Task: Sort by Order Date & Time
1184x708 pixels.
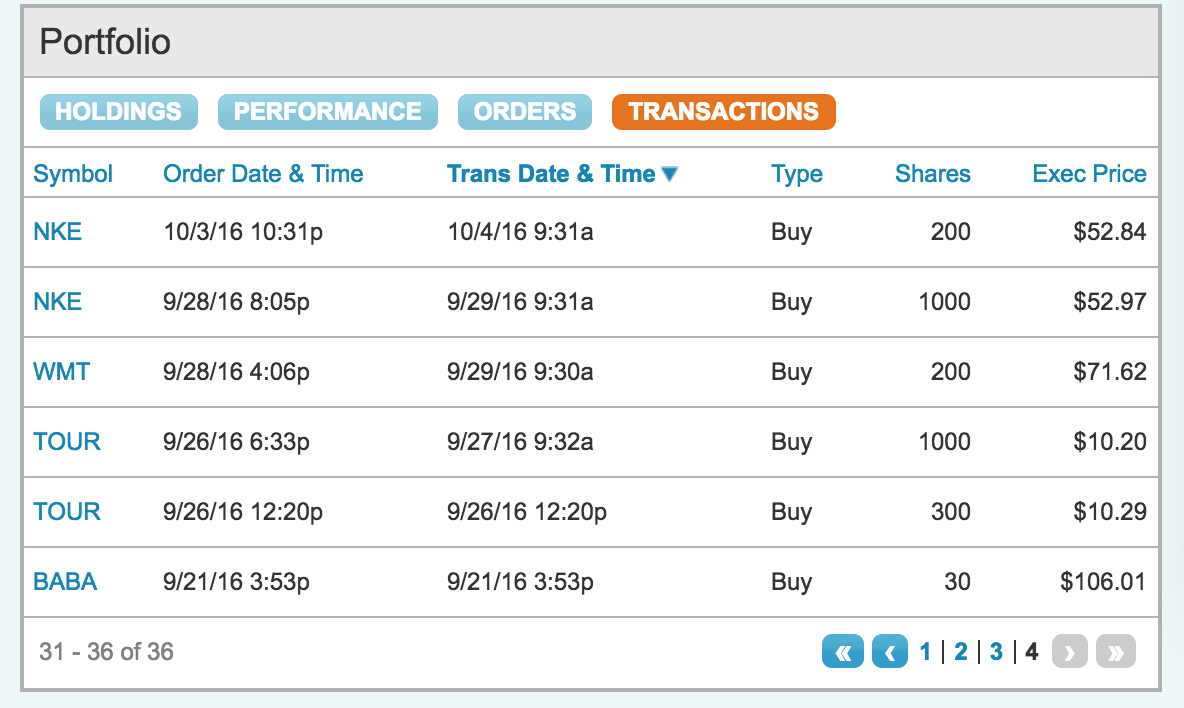Action: point(263,174)
